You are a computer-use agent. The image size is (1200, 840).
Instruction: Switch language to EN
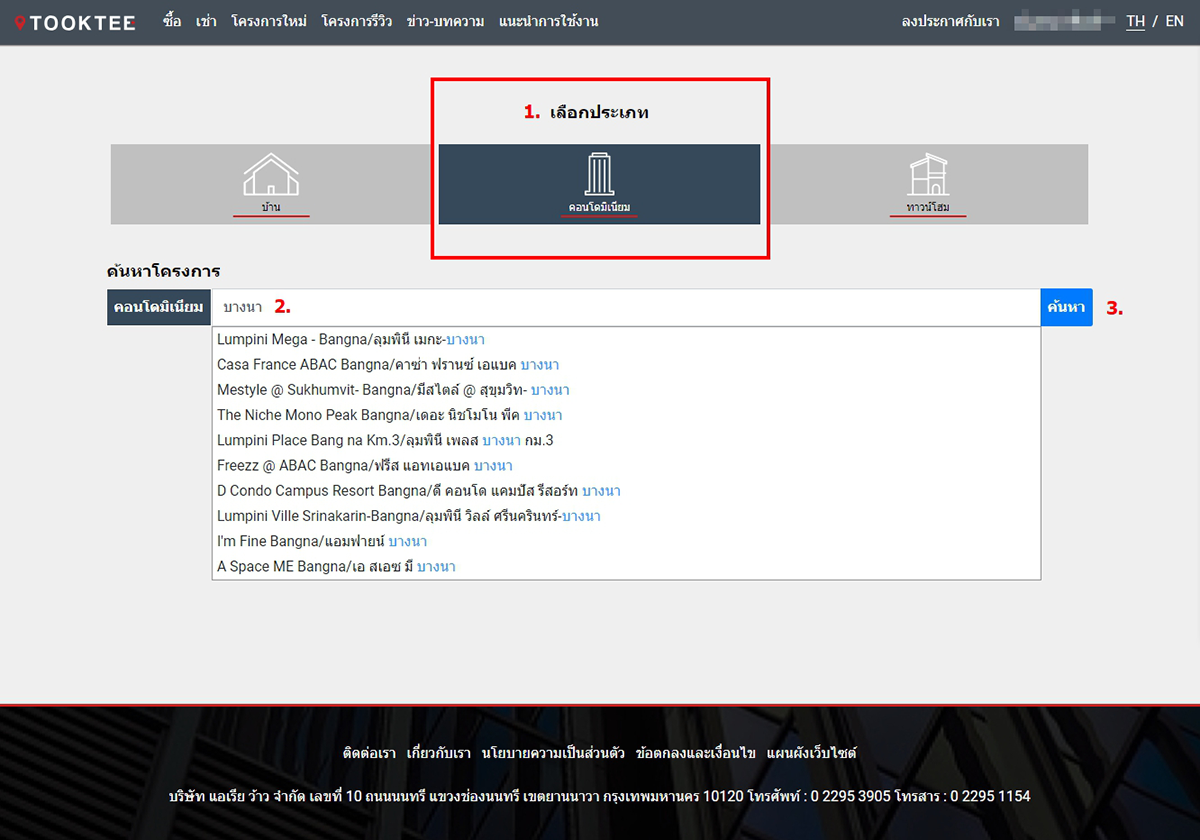click(x=1174, y=21)
